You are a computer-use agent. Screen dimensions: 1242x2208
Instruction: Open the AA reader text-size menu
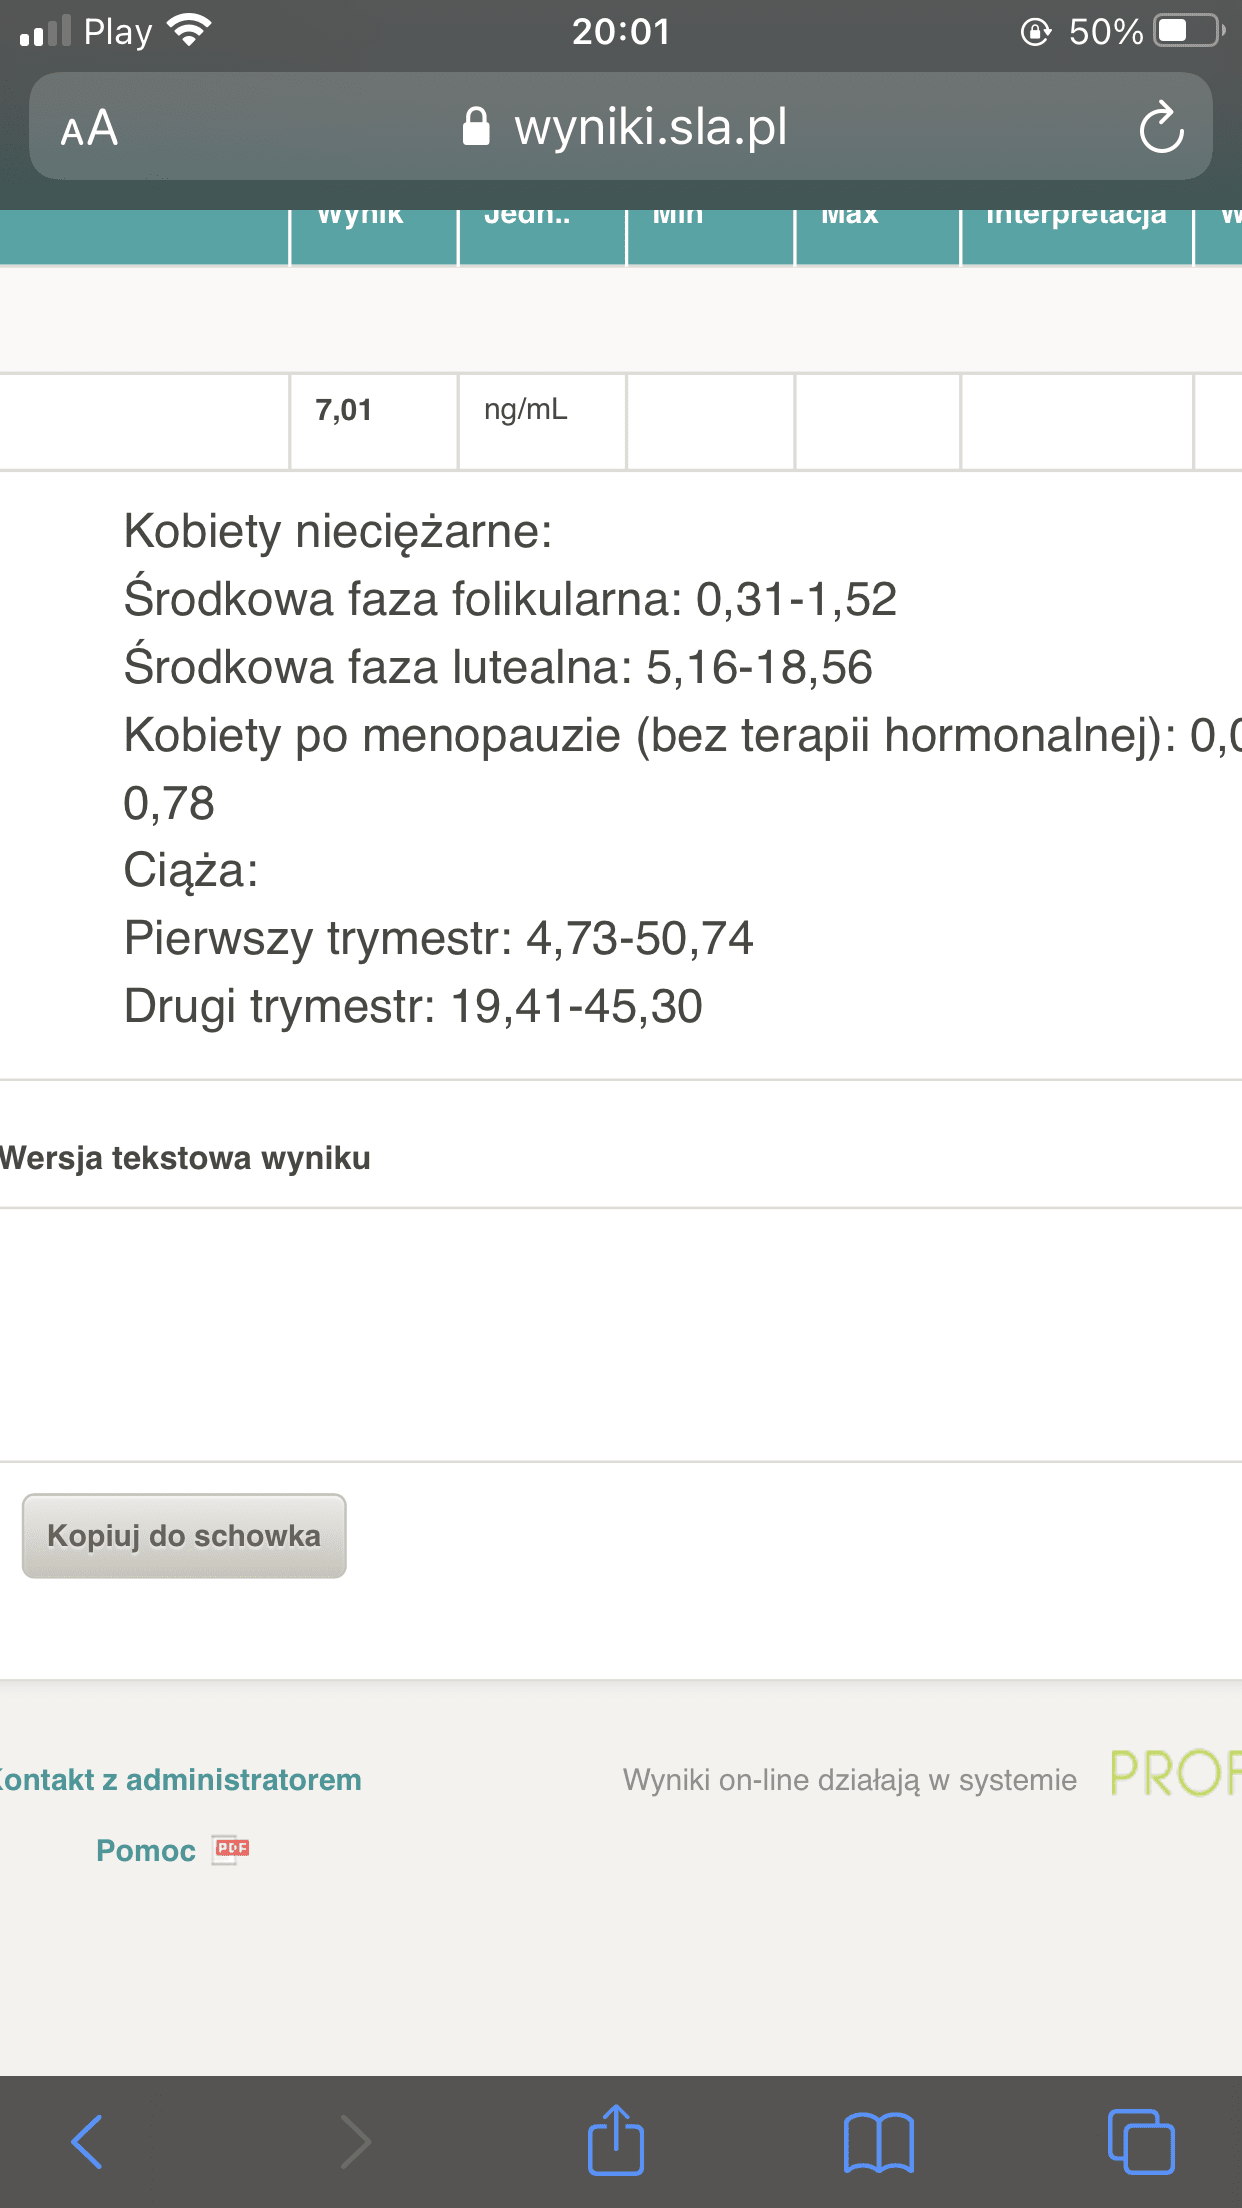[90, 129]
